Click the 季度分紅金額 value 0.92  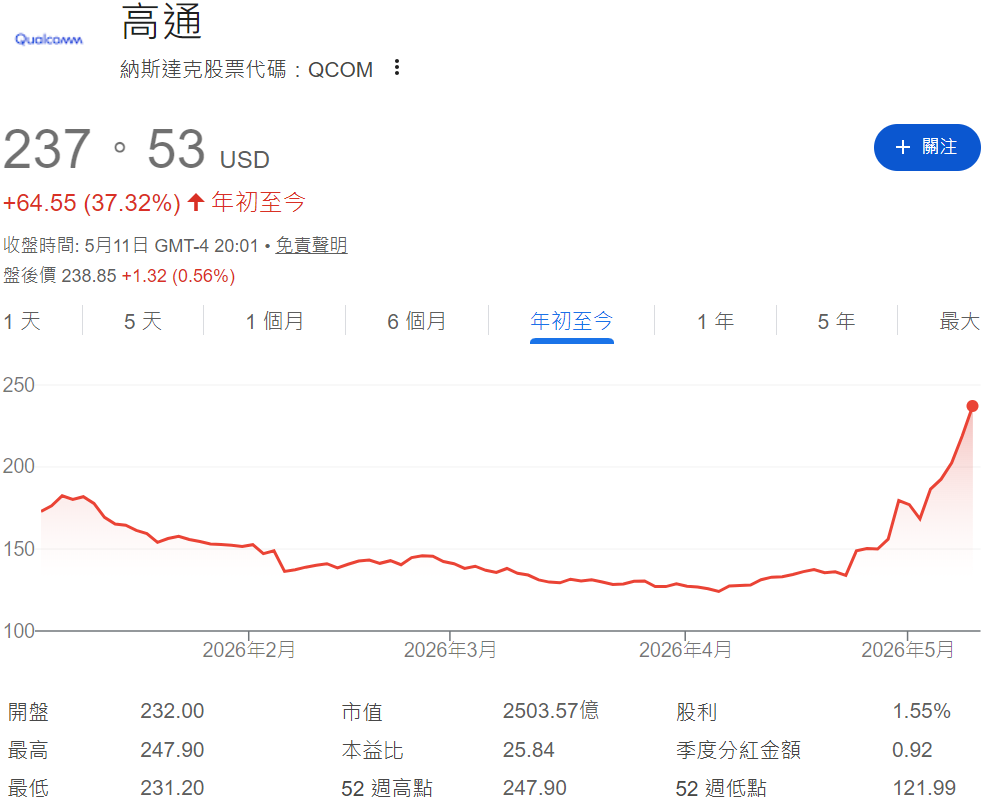[x=912, y=750]
